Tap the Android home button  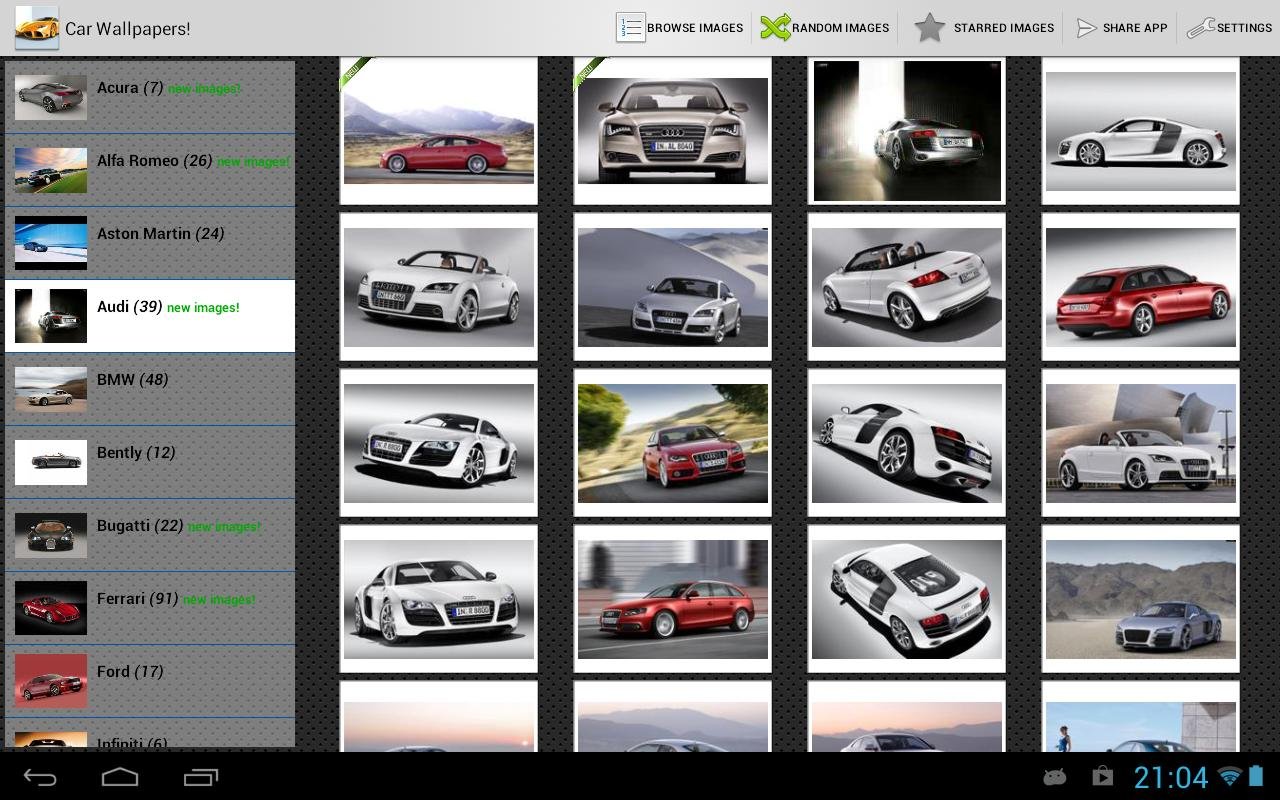point(120,777)
